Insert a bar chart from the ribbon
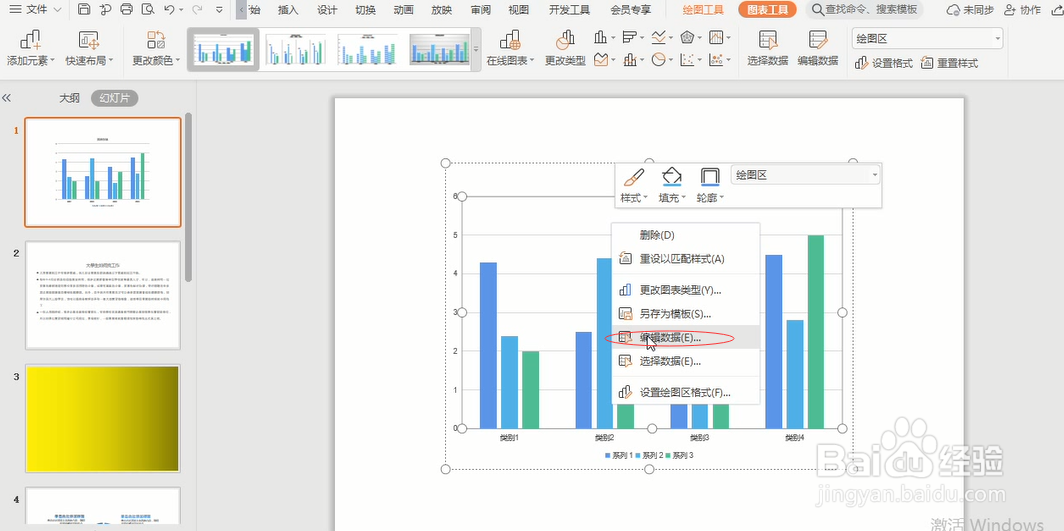This screenshot has height=531, width=1064. click(629, 37)
